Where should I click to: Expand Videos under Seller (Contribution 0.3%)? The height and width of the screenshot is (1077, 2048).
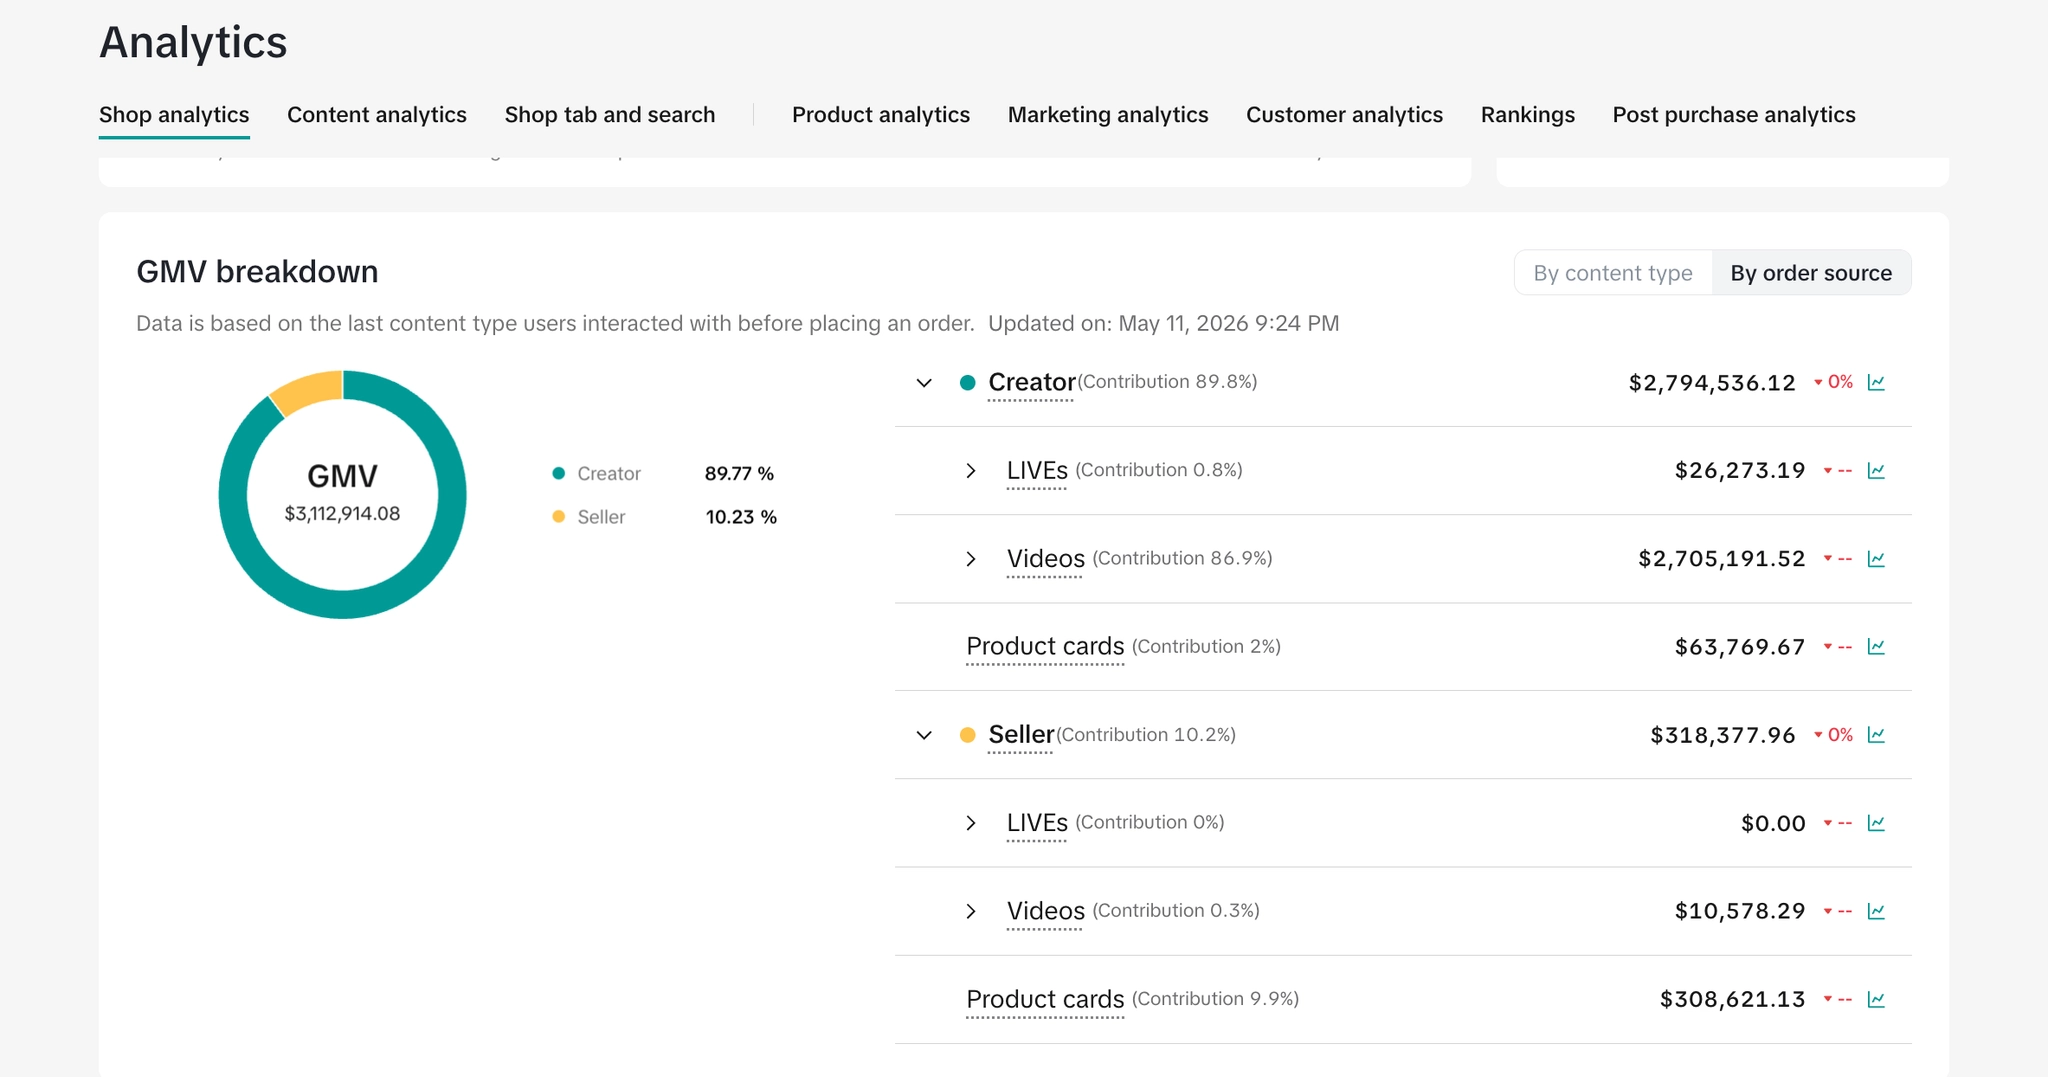970,911
